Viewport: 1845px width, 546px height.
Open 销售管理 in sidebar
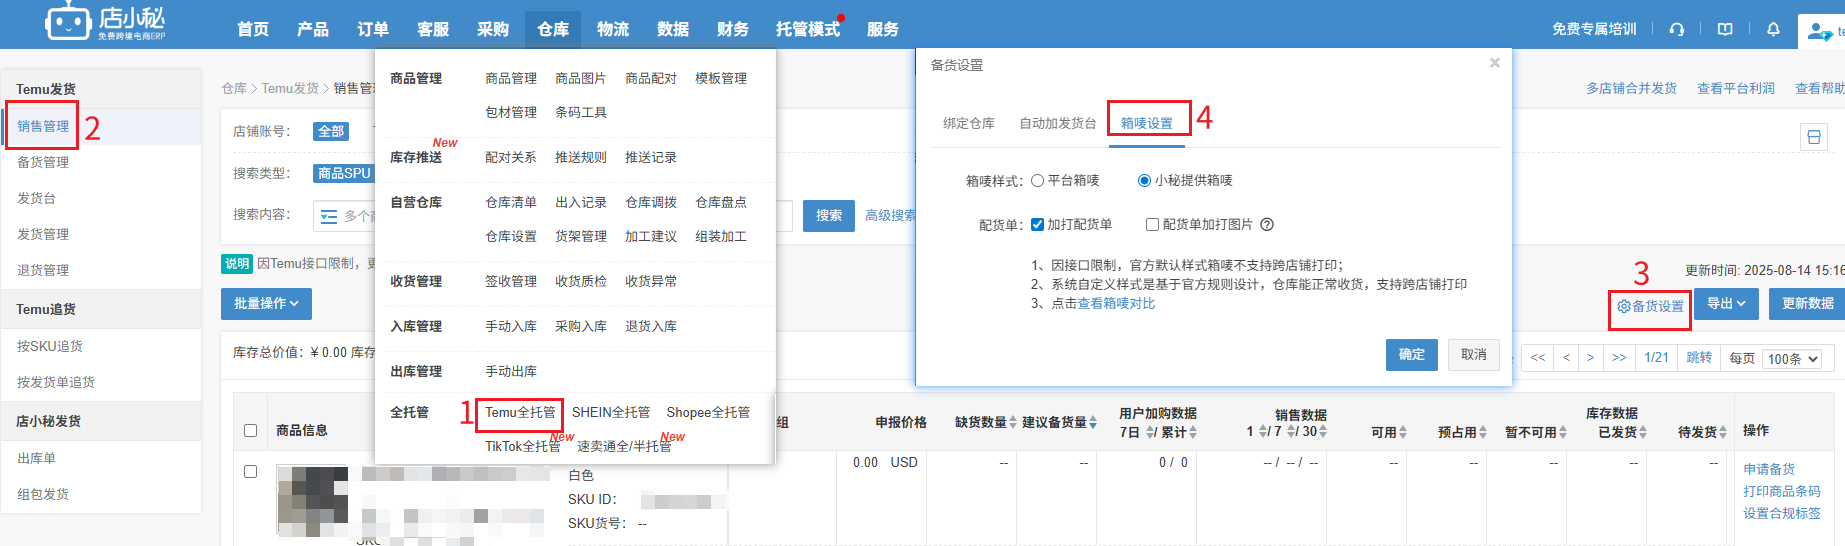[x=43, y=126]
